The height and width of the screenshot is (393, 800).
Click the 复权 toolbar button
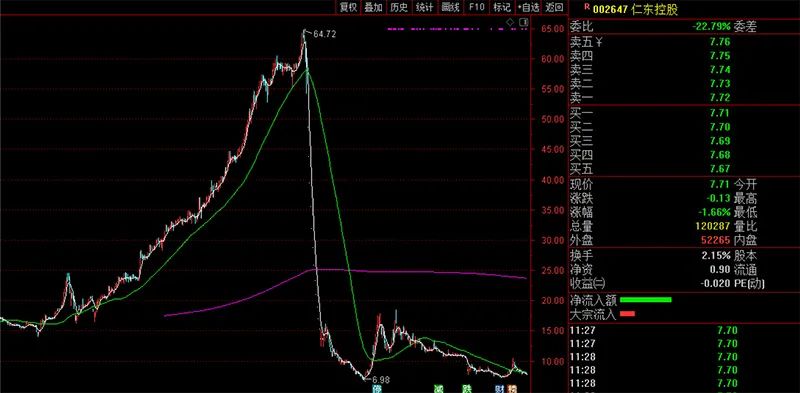coord(348,7)
